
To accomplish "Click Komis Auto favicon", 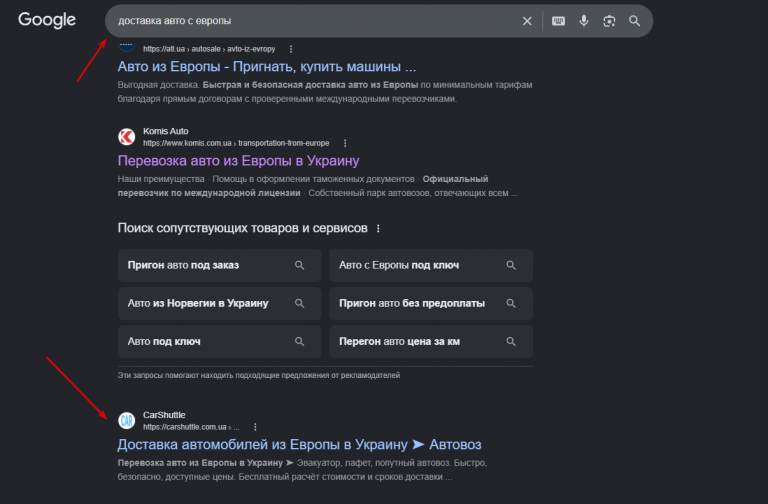I will [x=126, y=137].
